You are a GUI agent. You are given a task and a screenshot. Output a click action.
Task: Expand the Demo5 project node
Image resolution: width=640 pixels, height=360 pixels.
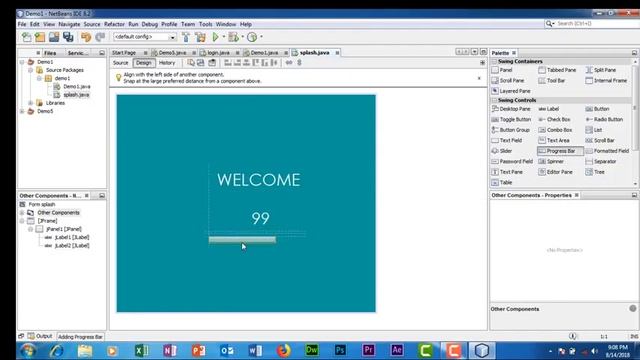point(22,111)
